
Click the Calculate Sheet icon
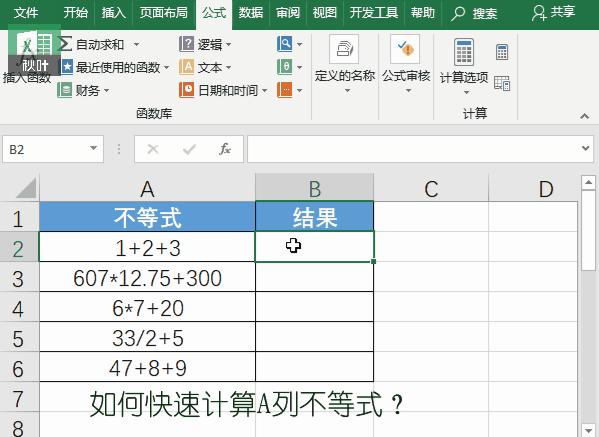click(502, 83)
